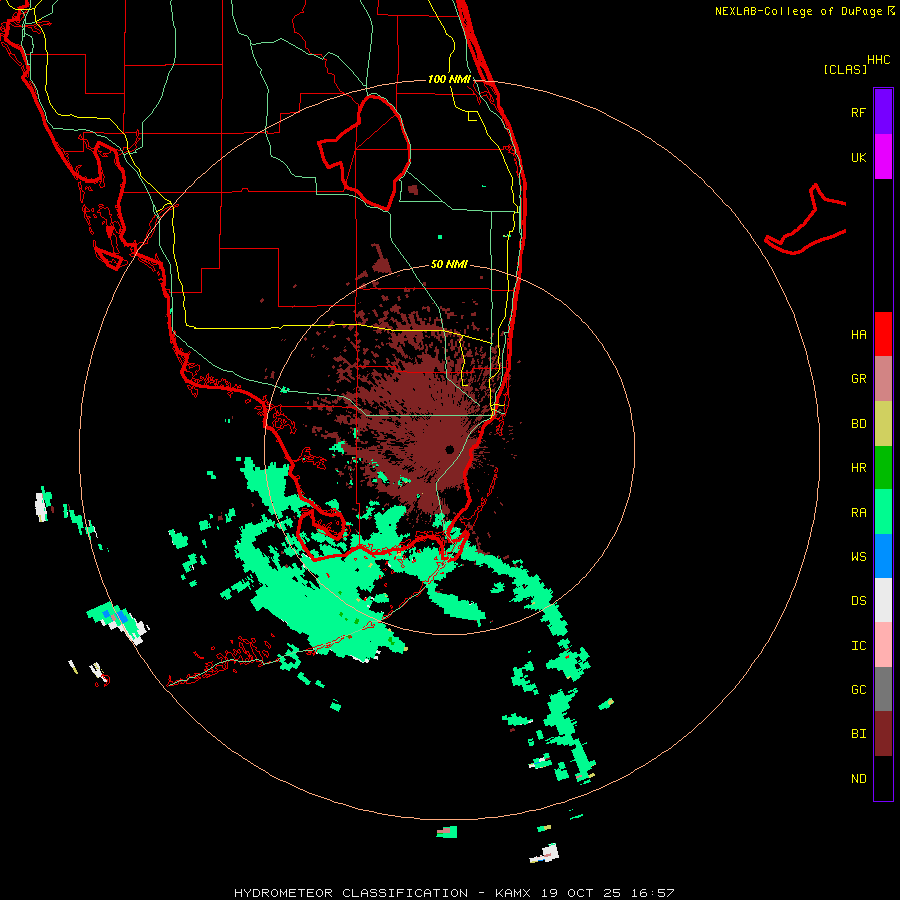Click the UK magenta legend swatch
This screenshot has width=900, height=900.
883,157
